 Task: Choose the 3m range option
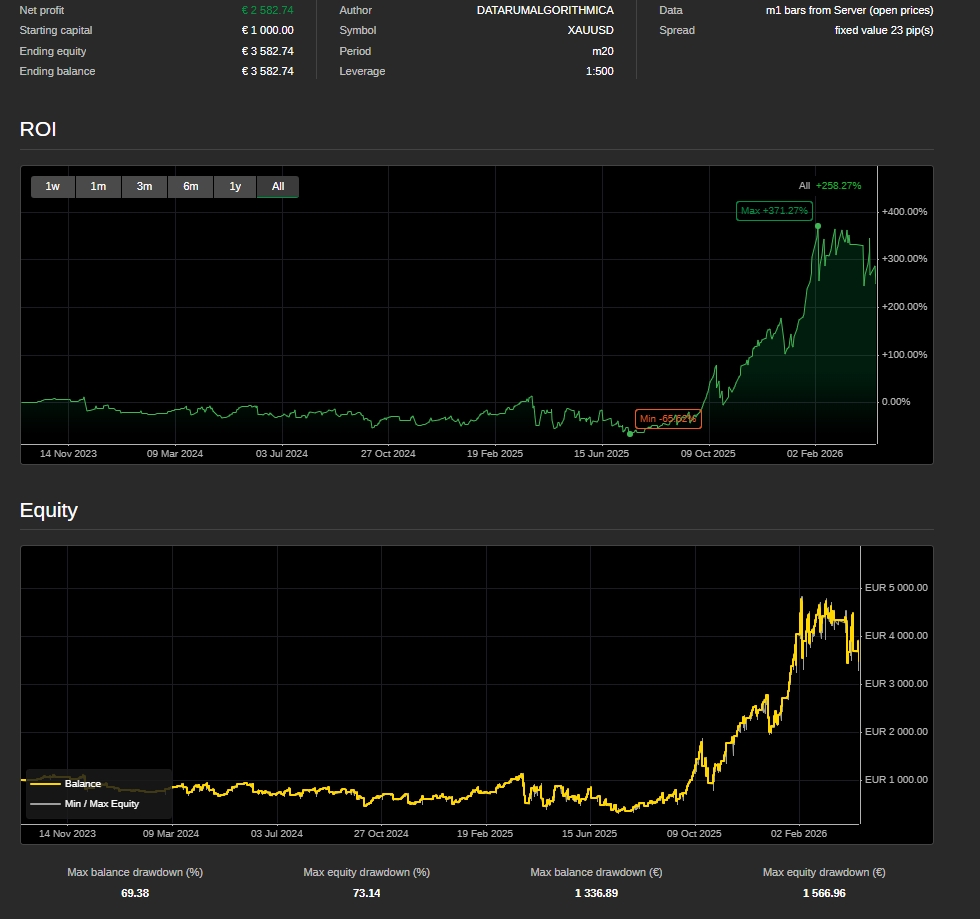pos(144,186)
